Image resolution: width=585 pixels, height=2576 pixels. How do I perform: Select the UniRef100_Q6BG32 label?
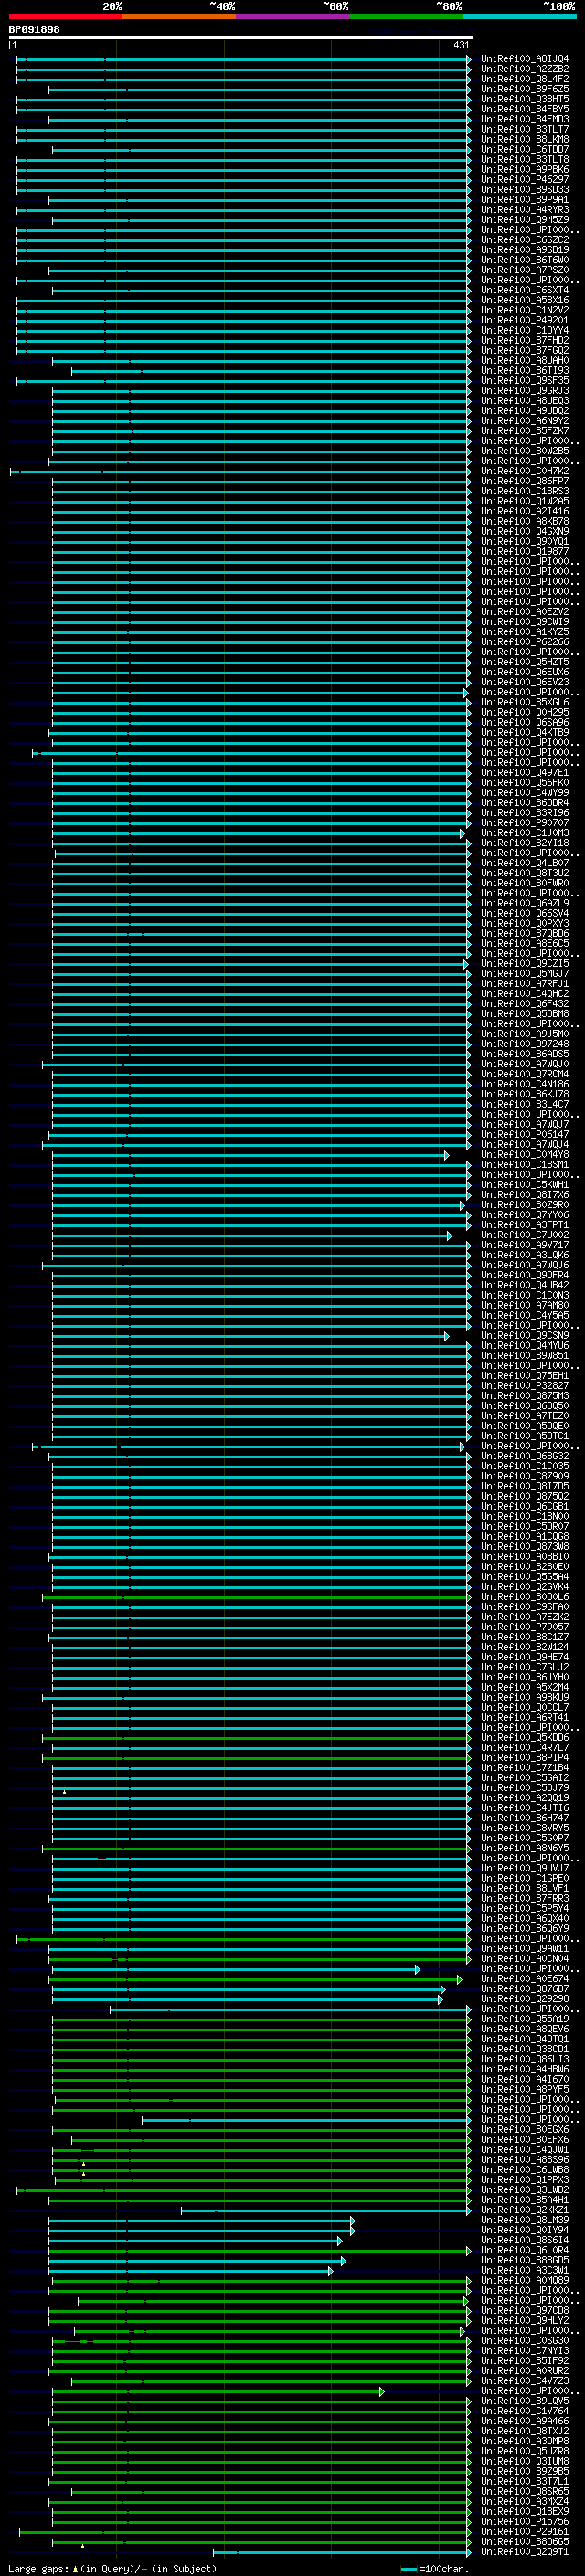click(x=524, y=1455)
